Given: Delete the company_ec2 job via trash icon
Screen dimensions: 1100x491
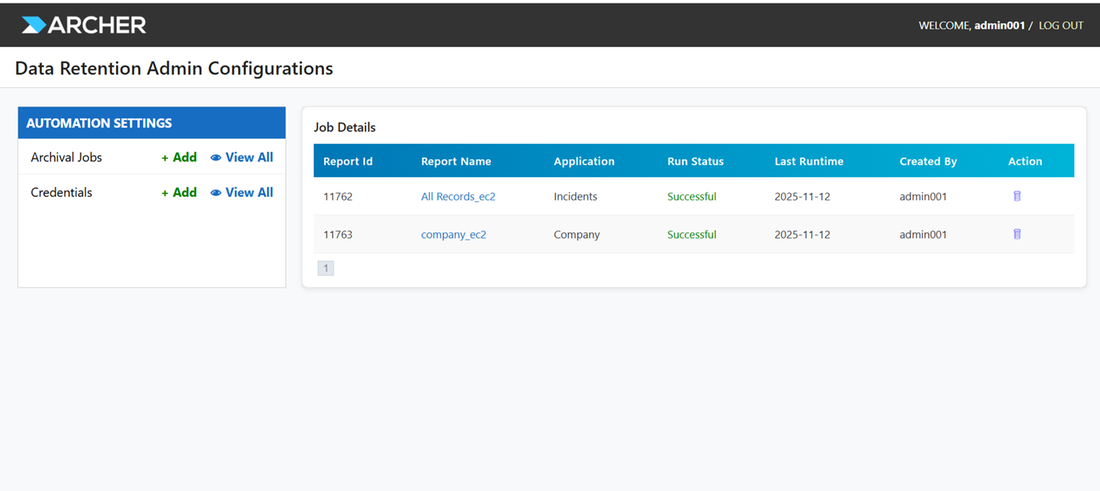Looking at the screenshot, I should pos(1017,234).
